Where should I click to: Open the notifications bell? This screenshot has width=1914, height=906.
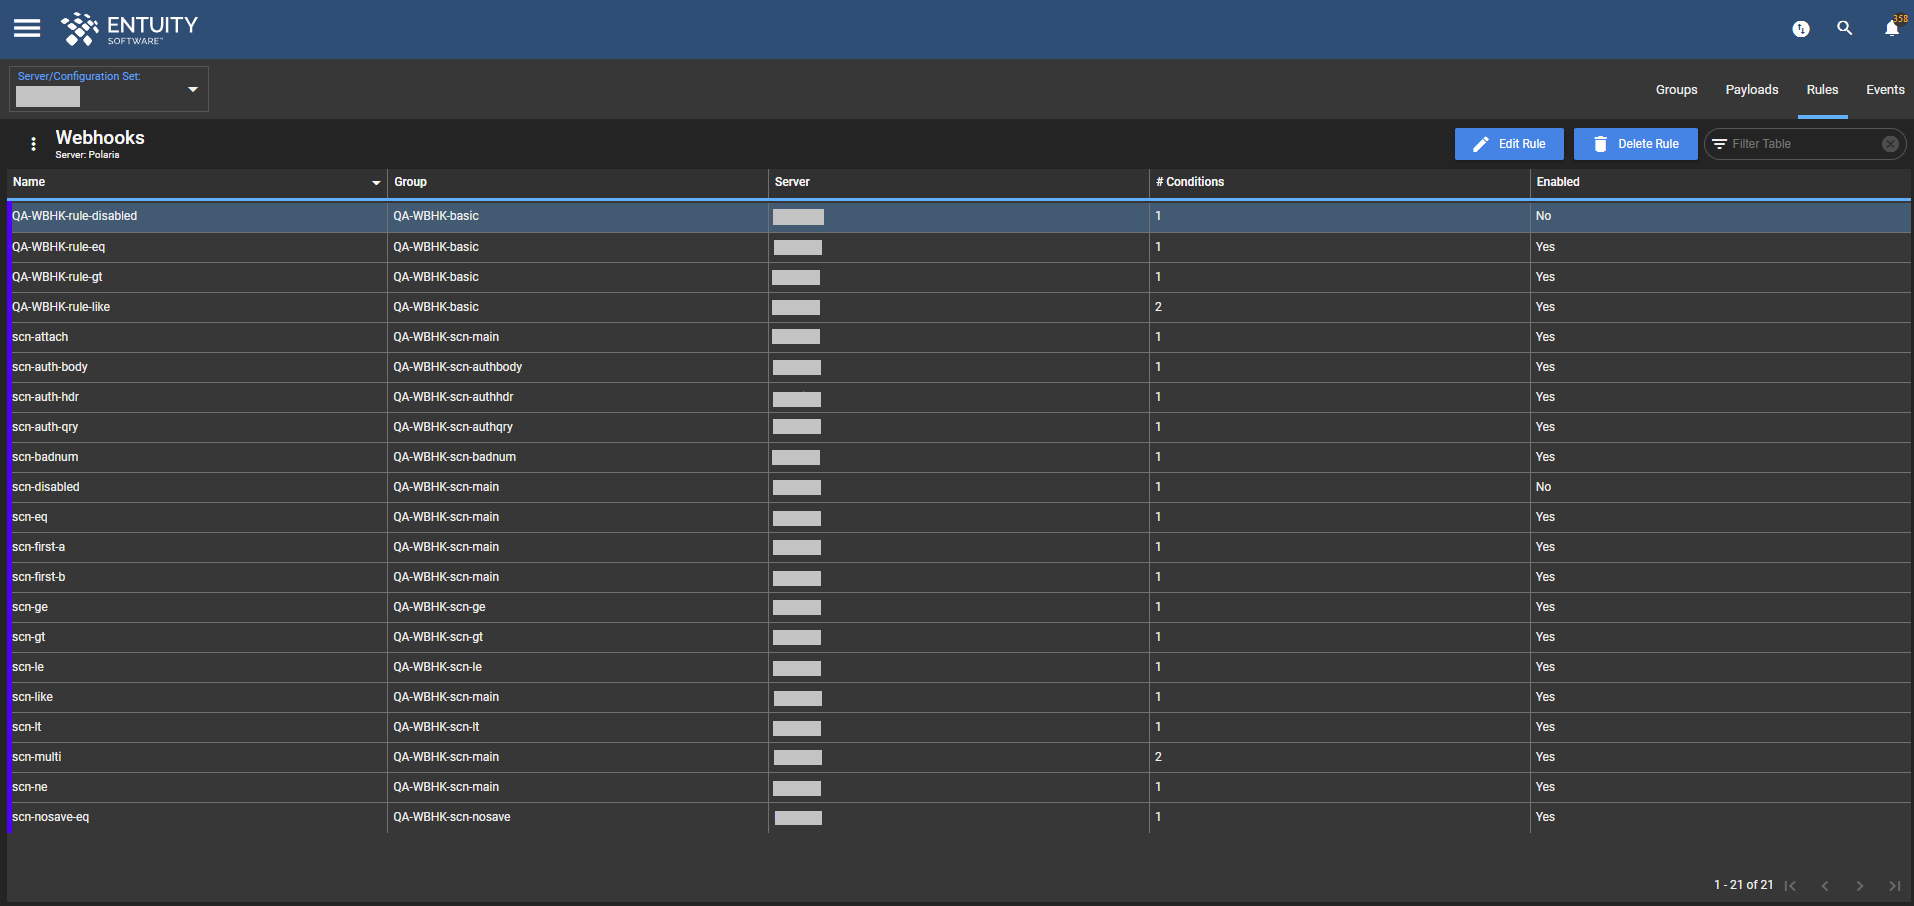pos(1892,28)
